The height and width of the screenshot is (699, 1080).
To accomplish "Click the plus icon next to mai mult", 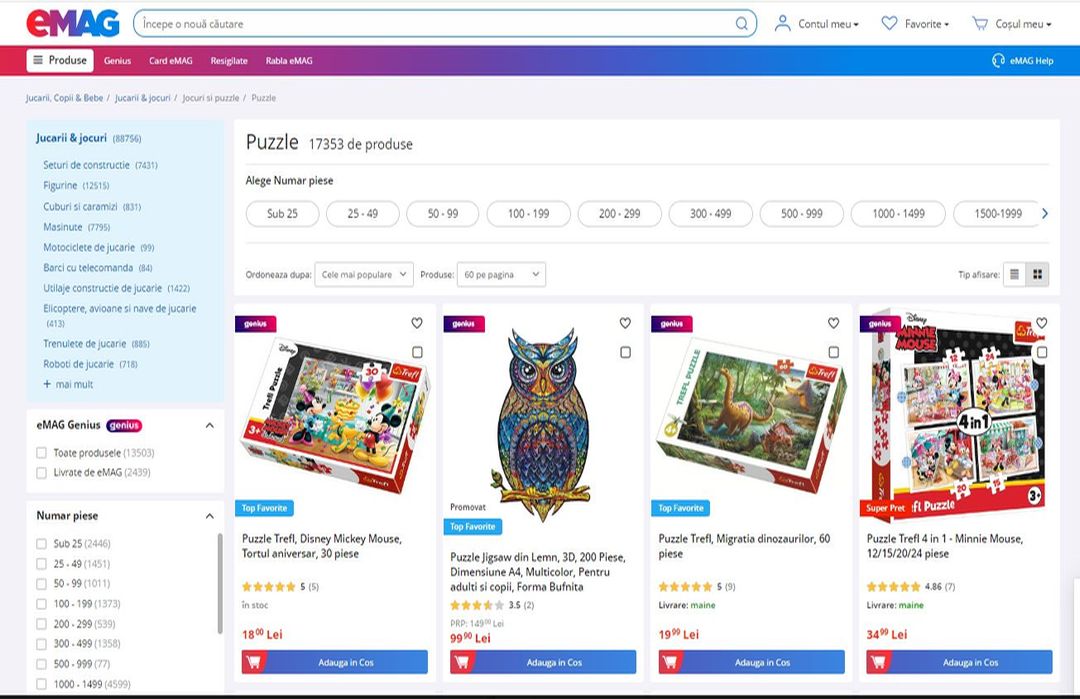I will 47,384.
